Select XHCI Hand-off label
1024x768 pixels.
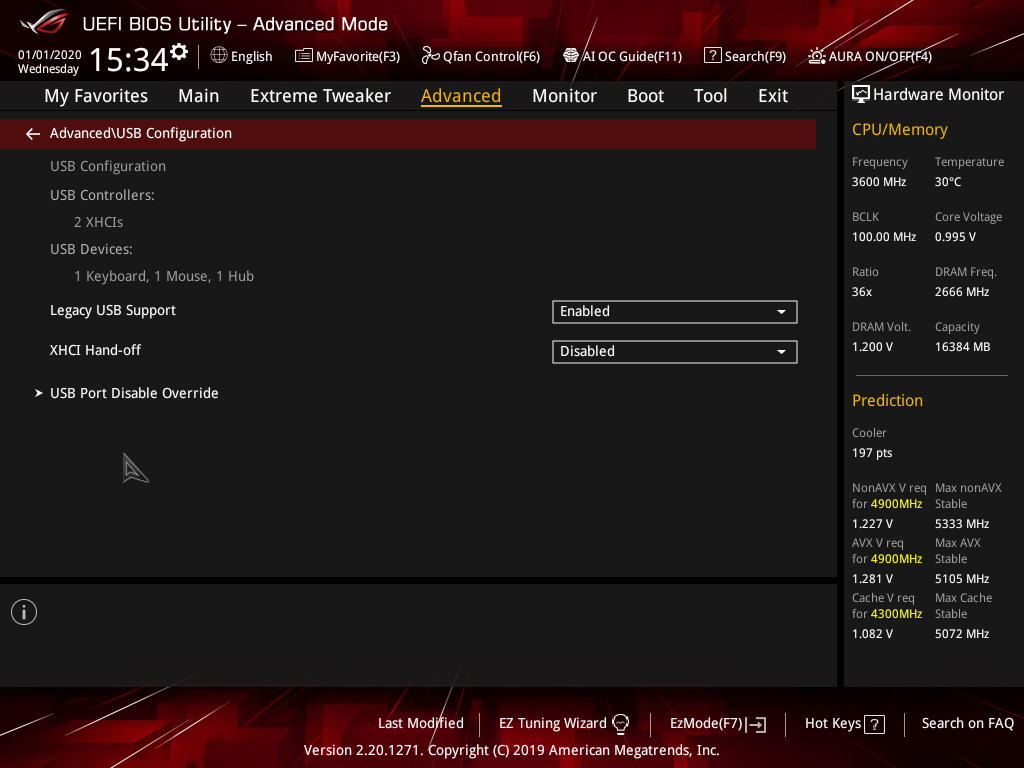pyautogui.click(x=95, y=350)
